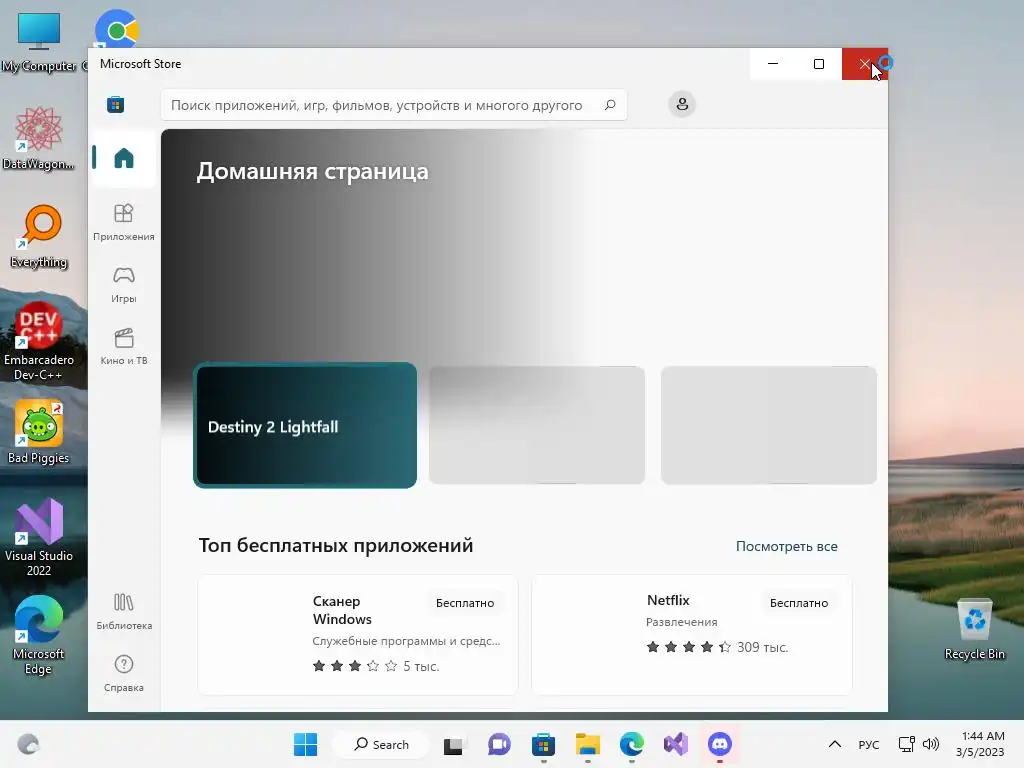Select Everything desktop shortcut

(x=39, y=236)
